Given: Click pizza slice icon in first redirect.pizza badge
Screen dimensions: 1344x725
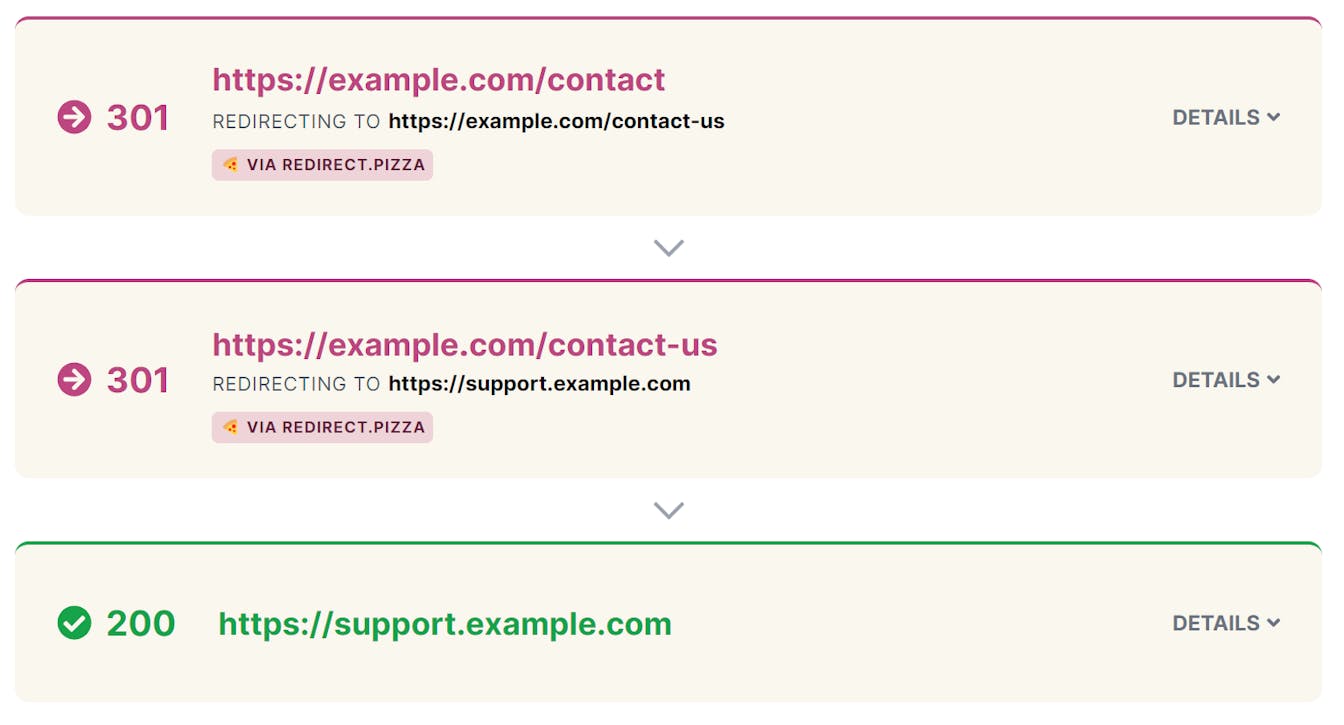Looking at the screenshot, I should click(231, 165).
